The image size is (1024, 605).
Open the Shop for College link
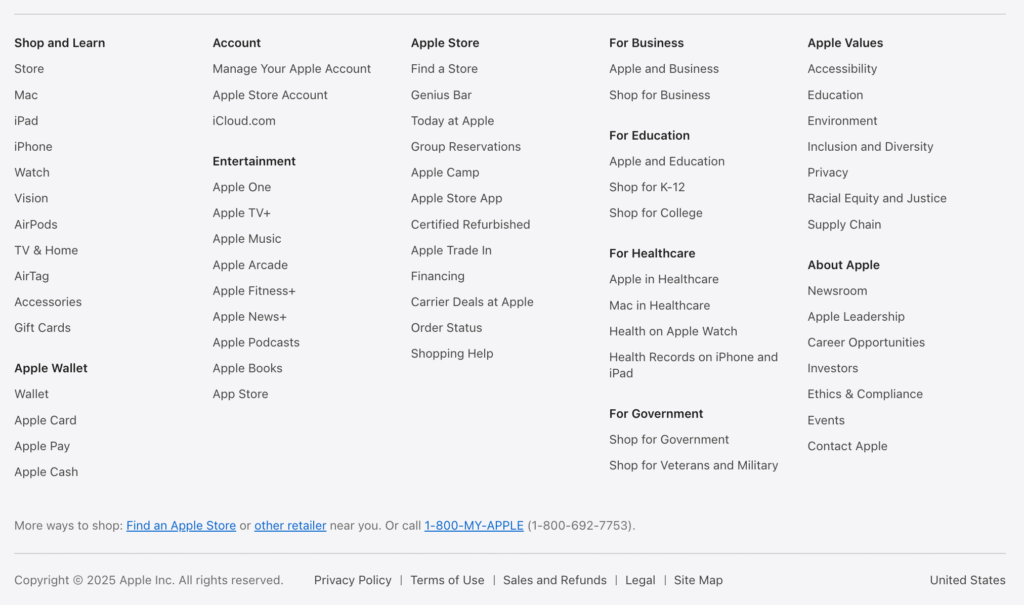(656, 213)
